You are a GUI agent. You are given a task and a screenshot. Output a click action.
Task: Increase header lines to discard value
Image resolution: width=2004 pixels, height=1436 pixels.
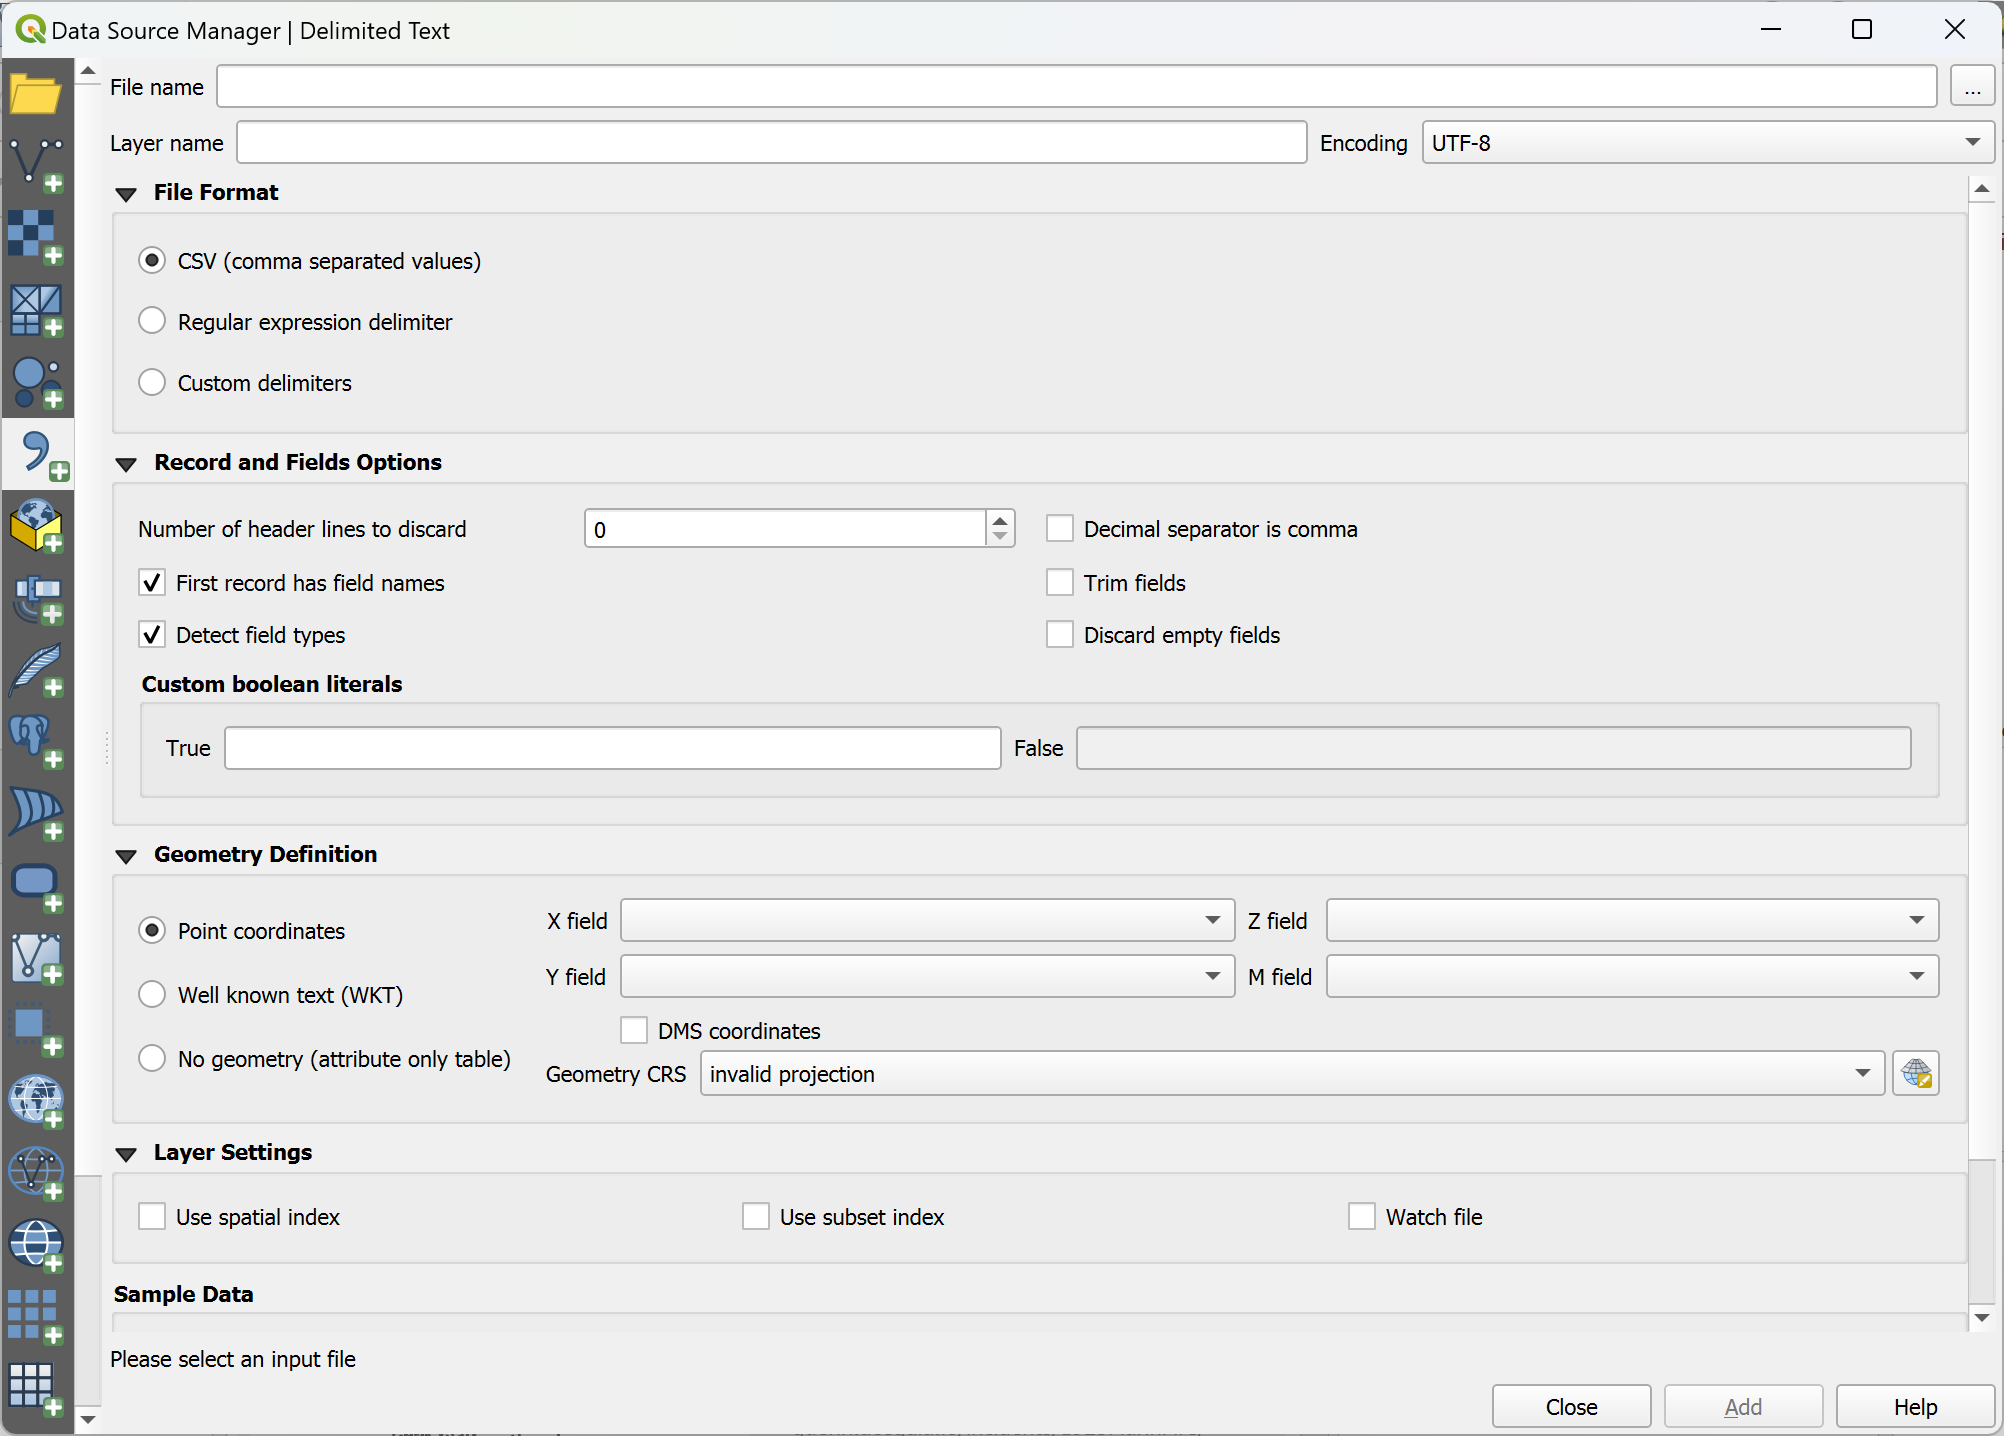[1000, 519]
